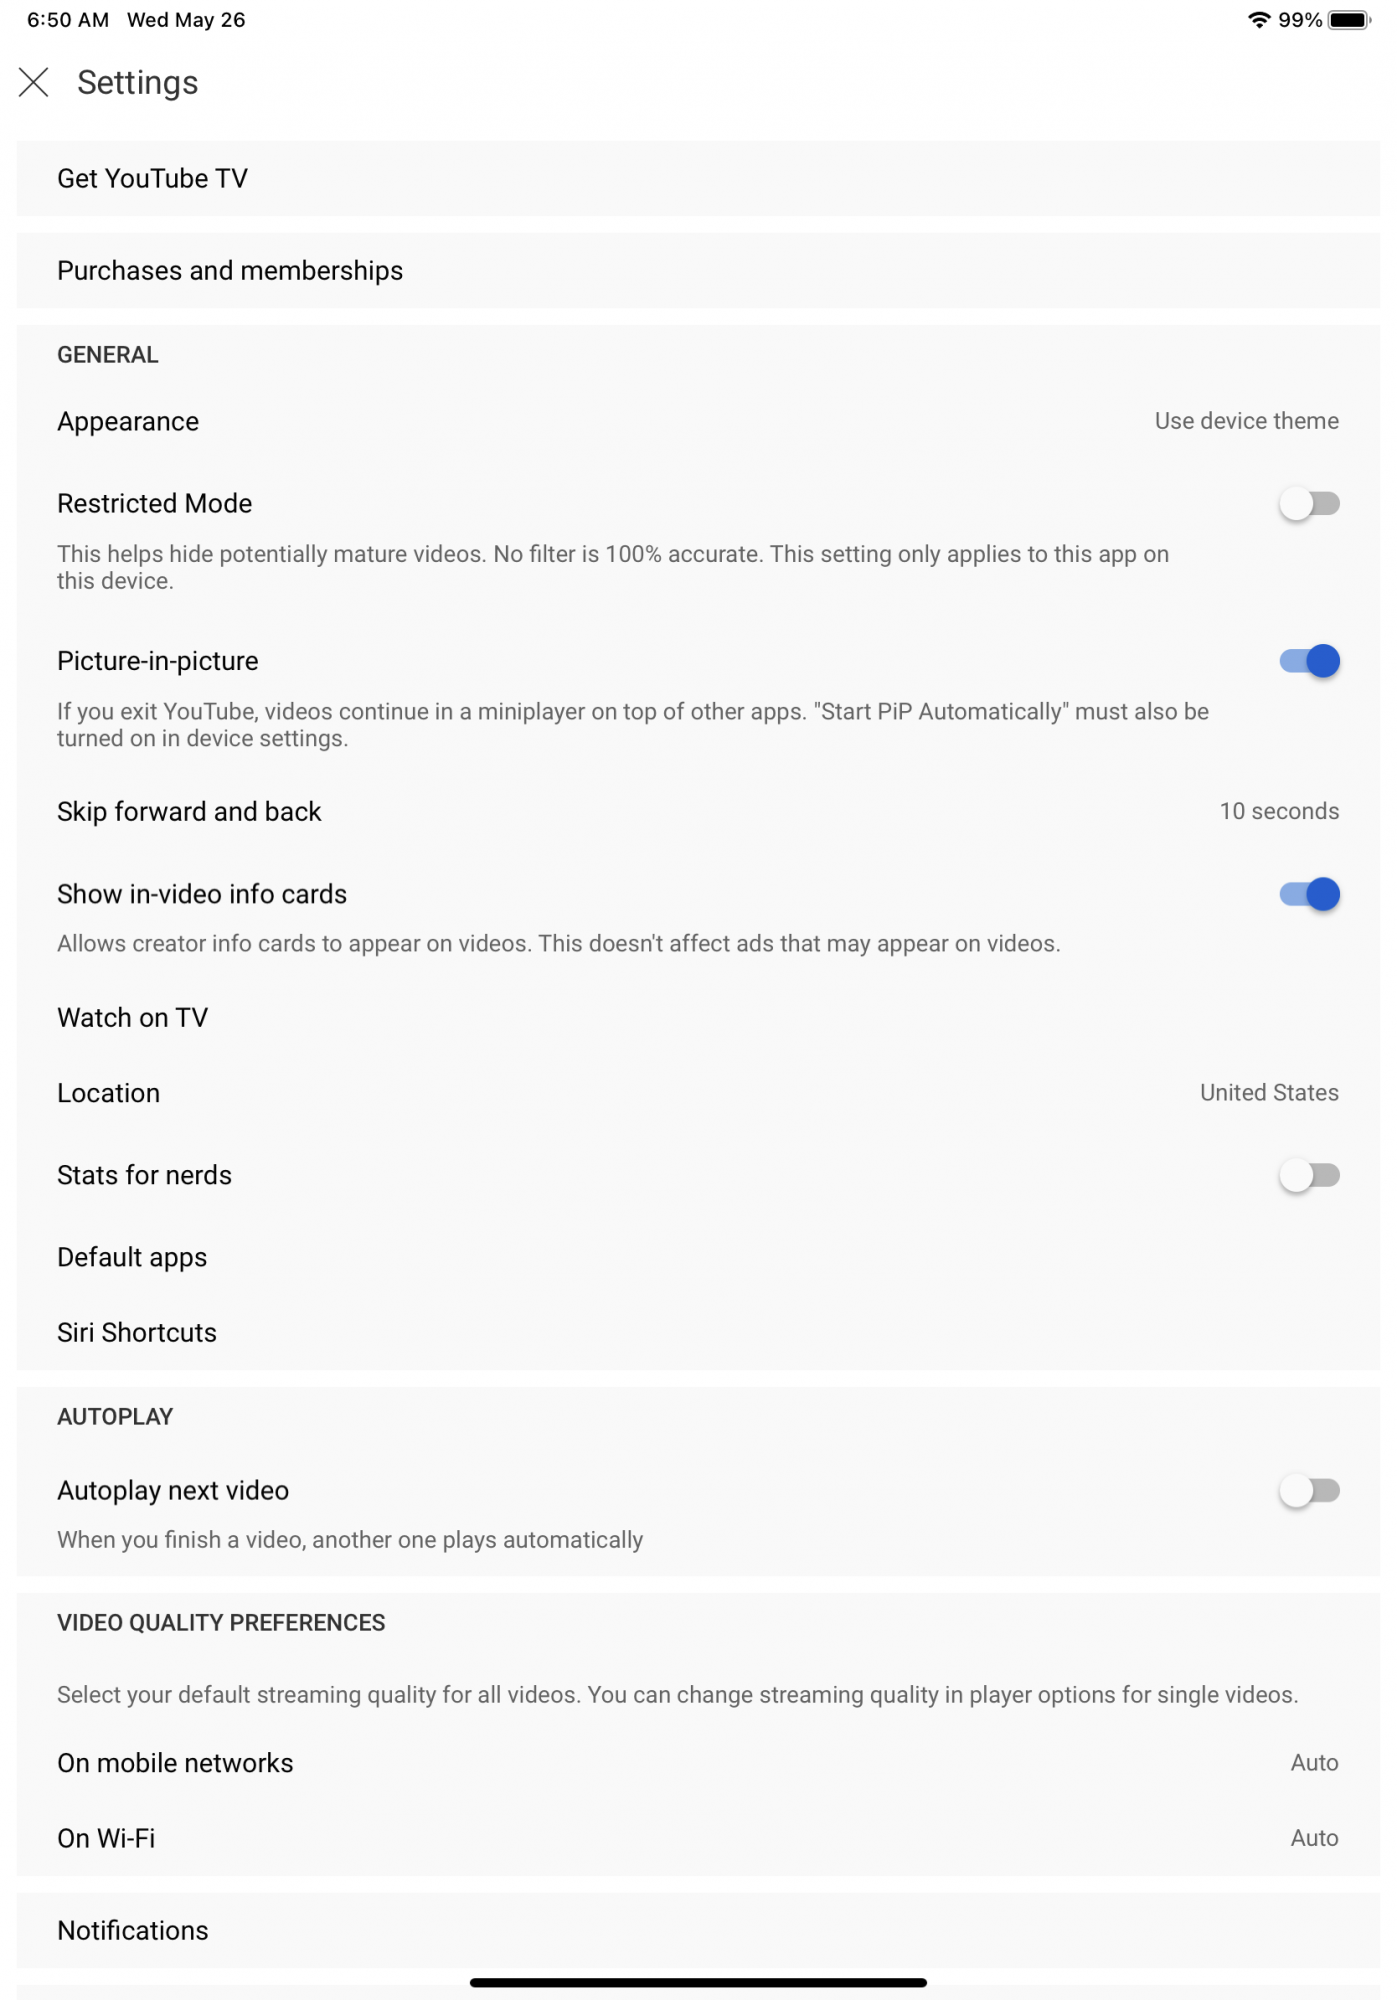The image size is (1397, 2000).
Task: Open Default apps settings
Action: pos(698,1257)
